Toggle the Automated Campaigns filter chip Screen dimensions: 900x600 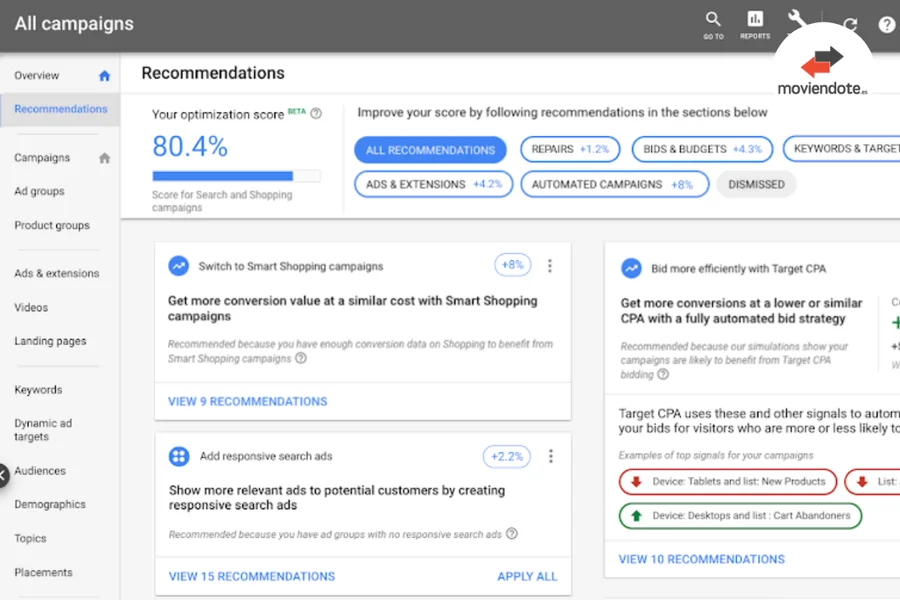(614, 184)
